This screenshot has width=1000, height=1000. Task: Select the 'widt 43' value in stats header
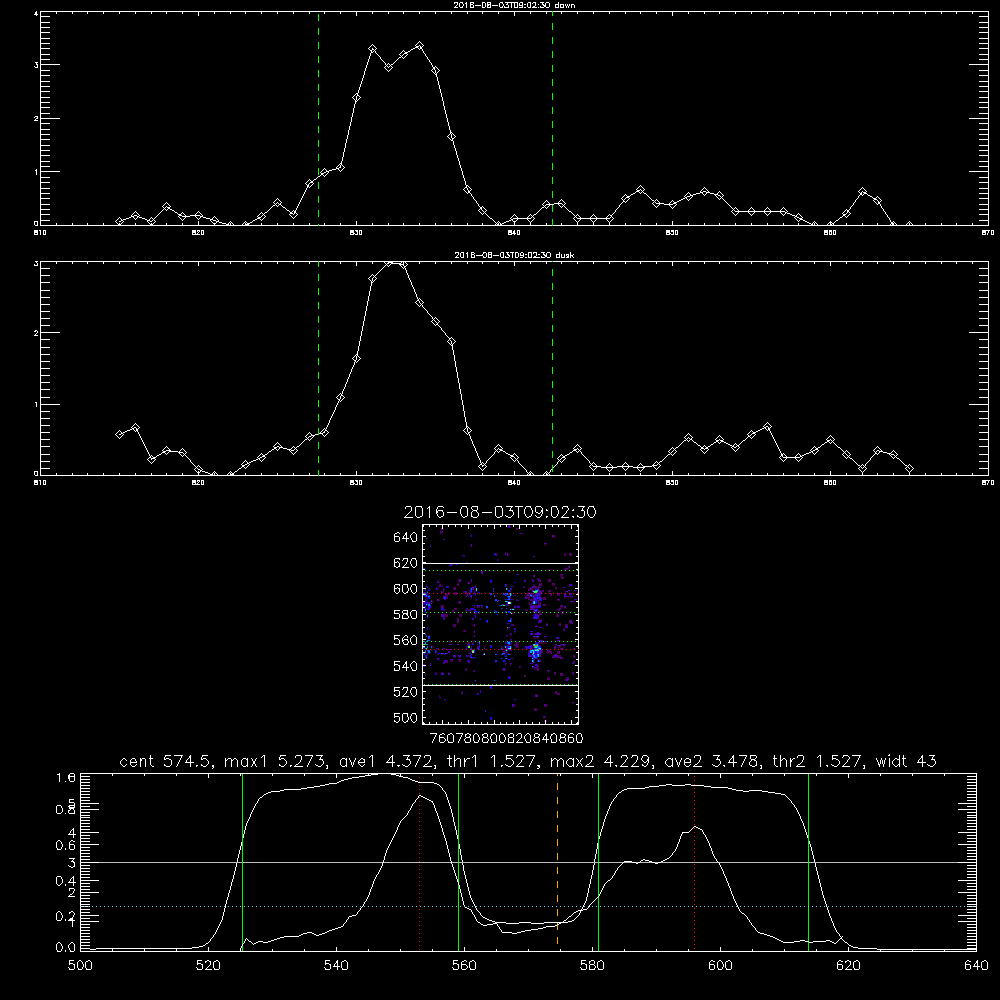(x=906, y=761)
